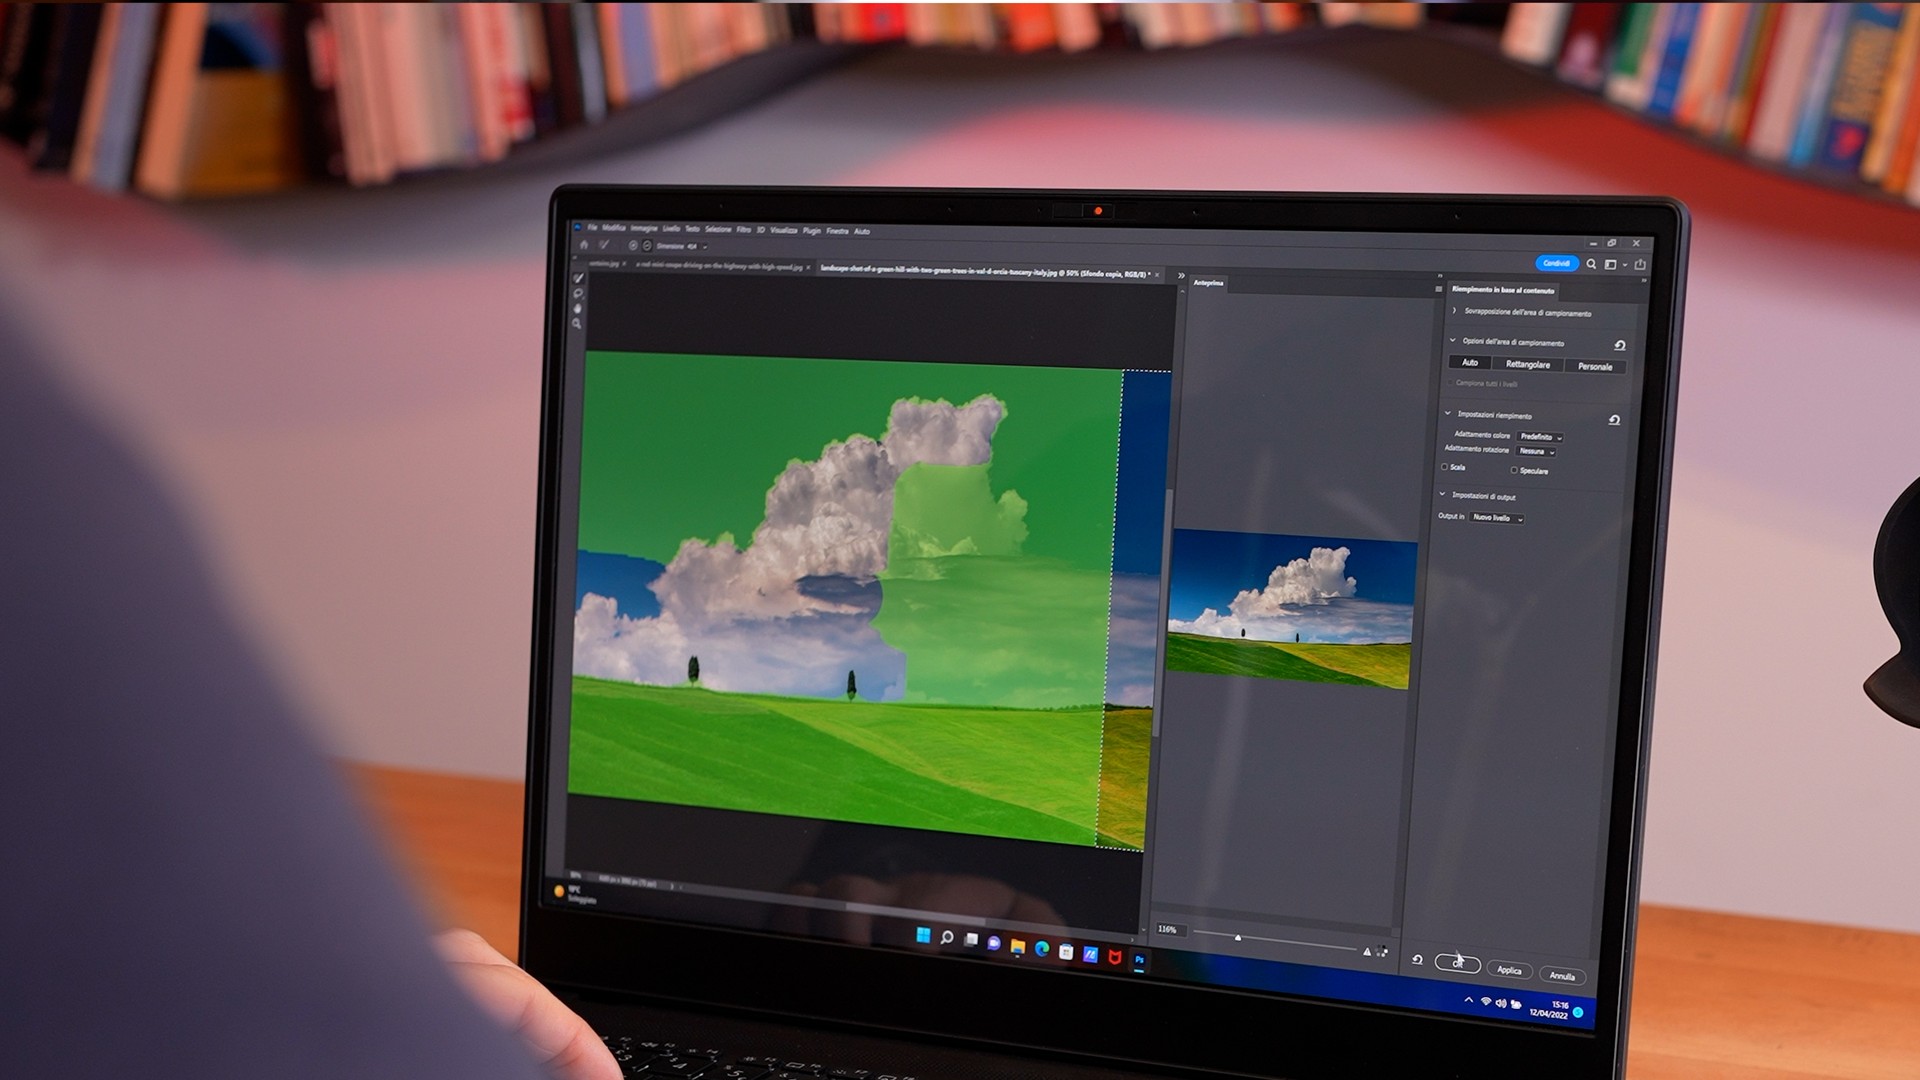1920x1080 pixels.
Task: Open the Selezione menu
Action: point(717,229)
